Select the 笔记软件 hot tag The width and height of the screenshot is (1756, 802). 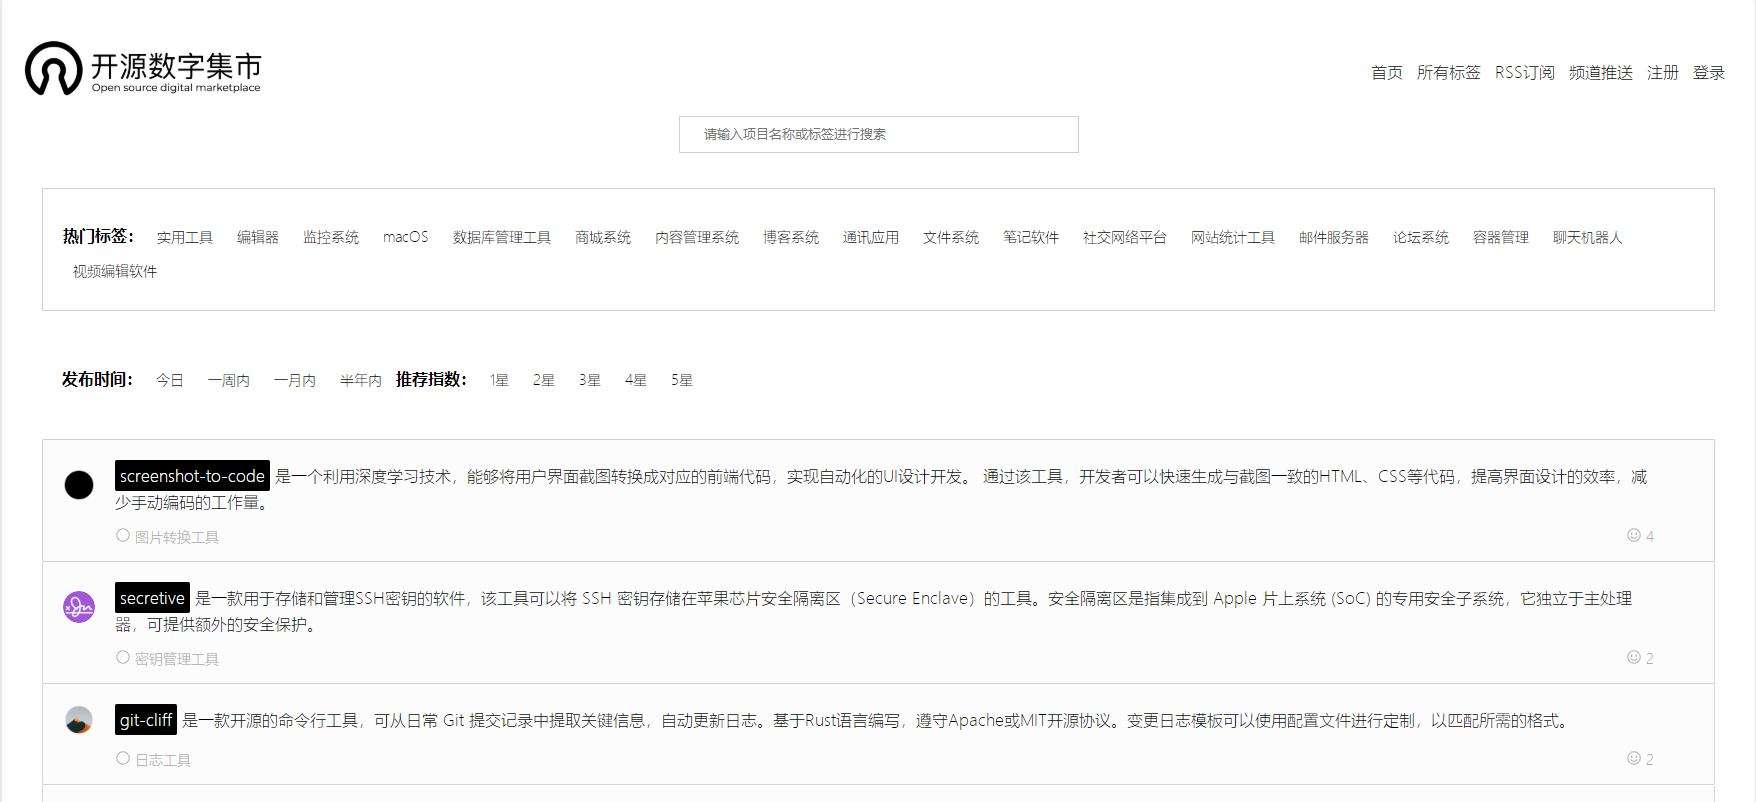[x=1031, y=237]
